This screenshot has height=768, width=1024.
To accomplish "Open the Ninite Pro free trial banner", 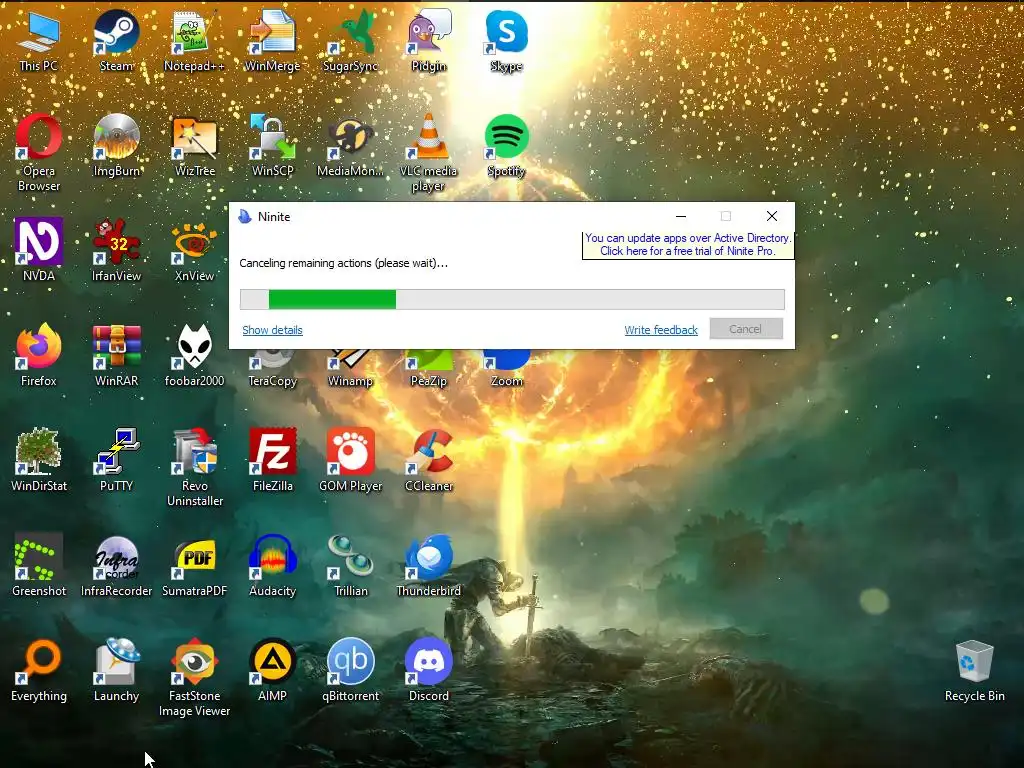I will [688, 244].
